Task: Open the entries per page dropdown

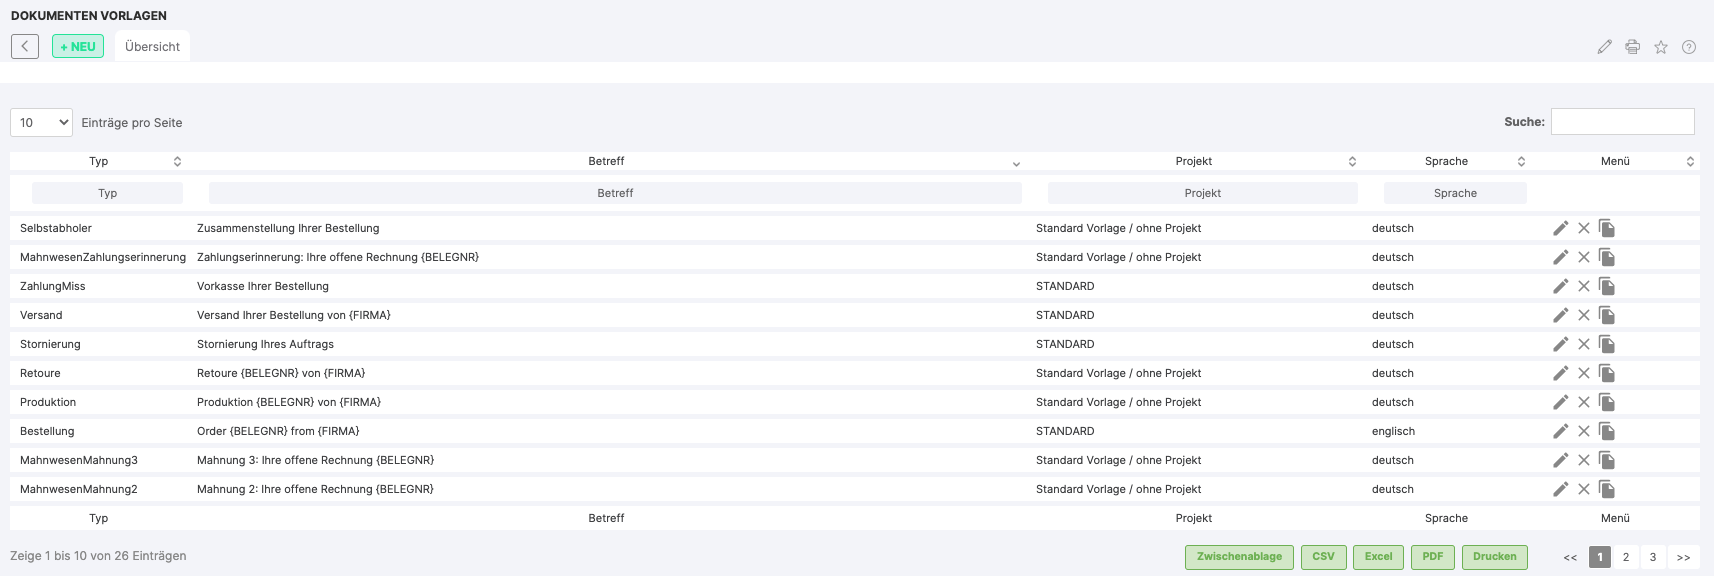Action: coord(42,122)
